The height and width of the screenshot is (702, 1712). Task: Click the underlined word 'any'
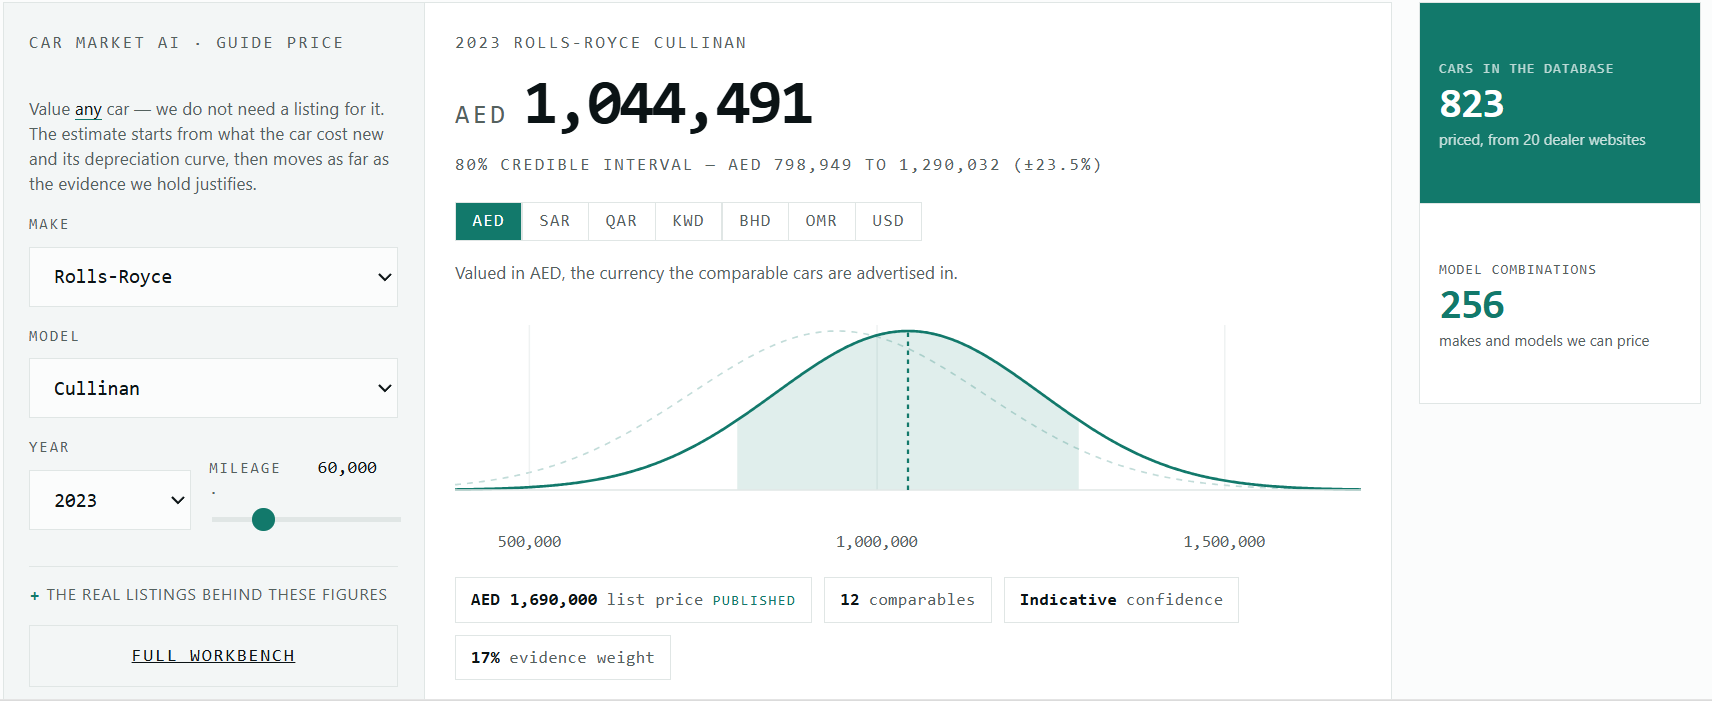tap(88, 109)
